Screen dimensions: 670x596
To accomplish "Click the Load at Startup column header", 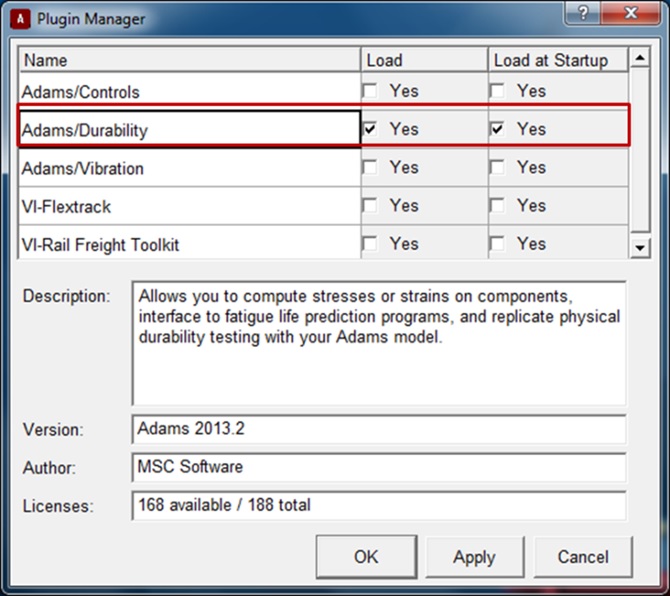I will pyautogui.click(x=550, y=60).
